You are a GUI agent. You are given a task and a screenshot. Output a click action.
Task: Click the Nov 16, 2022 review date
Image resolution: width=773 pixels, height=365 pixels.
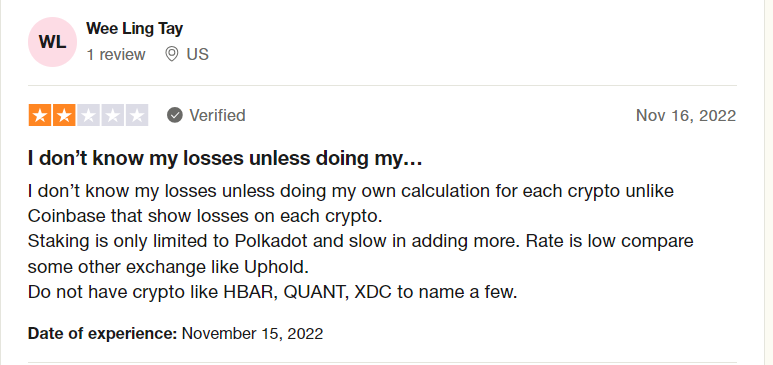pyautogui.click(x=686, y=115)
